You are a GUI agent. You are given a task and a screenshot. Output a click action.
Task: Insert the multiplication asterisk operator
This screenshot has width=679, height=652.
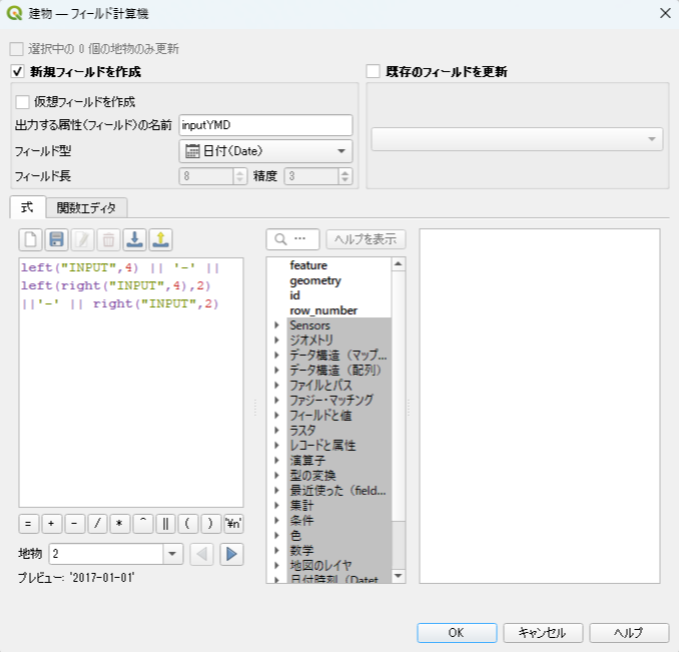pos(120,523)
